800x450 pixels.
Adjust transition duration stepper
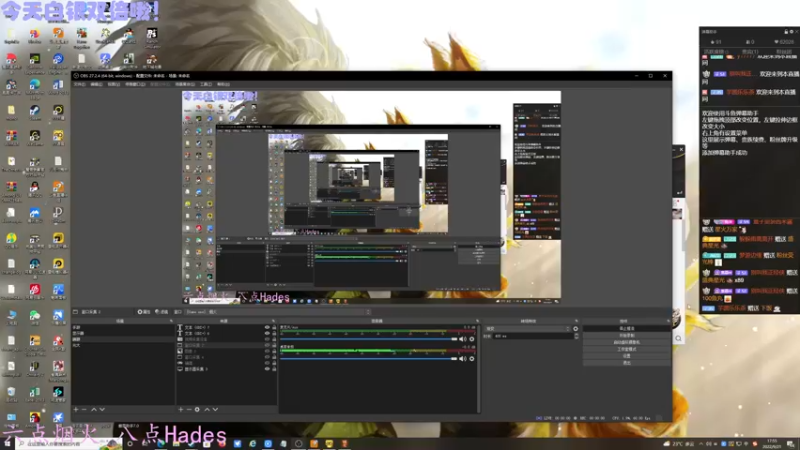click(577, 336)
